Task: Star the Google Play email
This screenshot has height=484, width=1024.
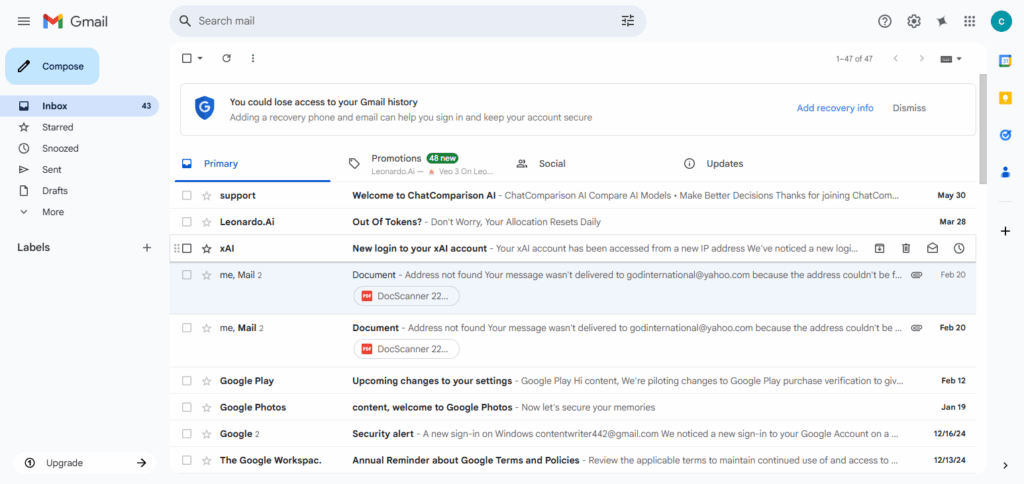Action: (x=206, y=381)
